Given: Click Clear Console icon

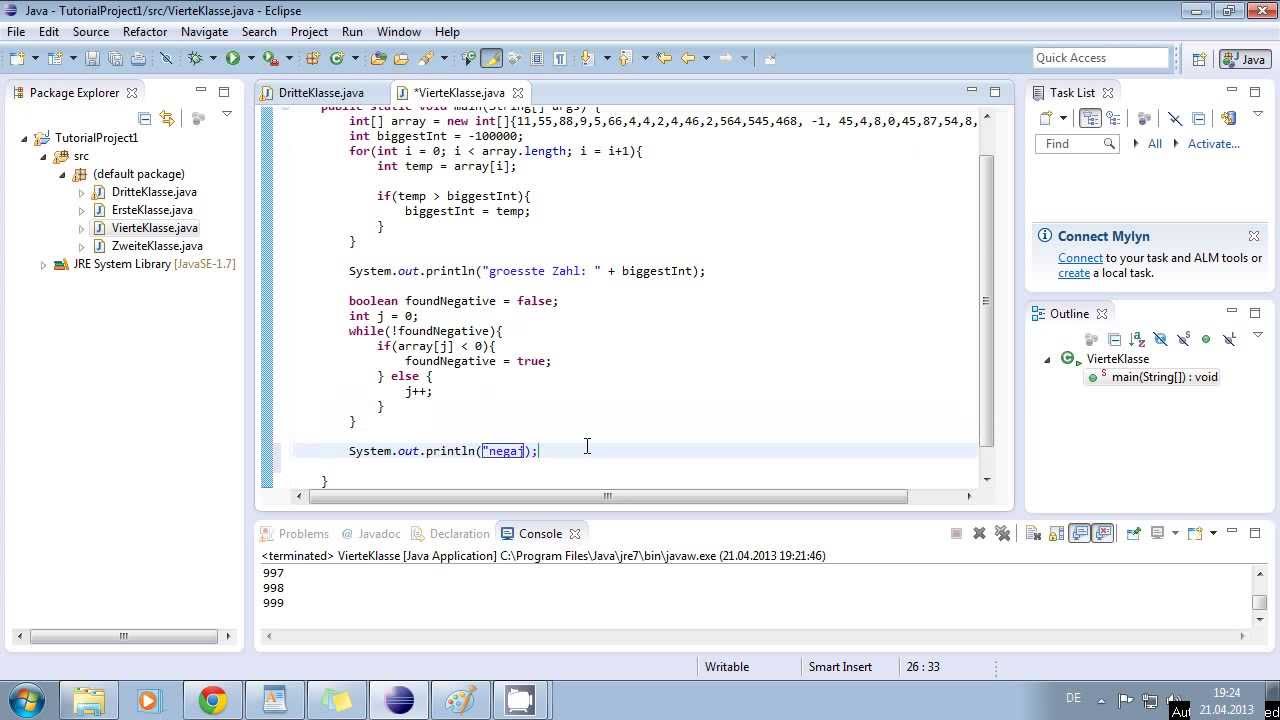Looking at the screenshot, I should click(x=1034, y=534).
